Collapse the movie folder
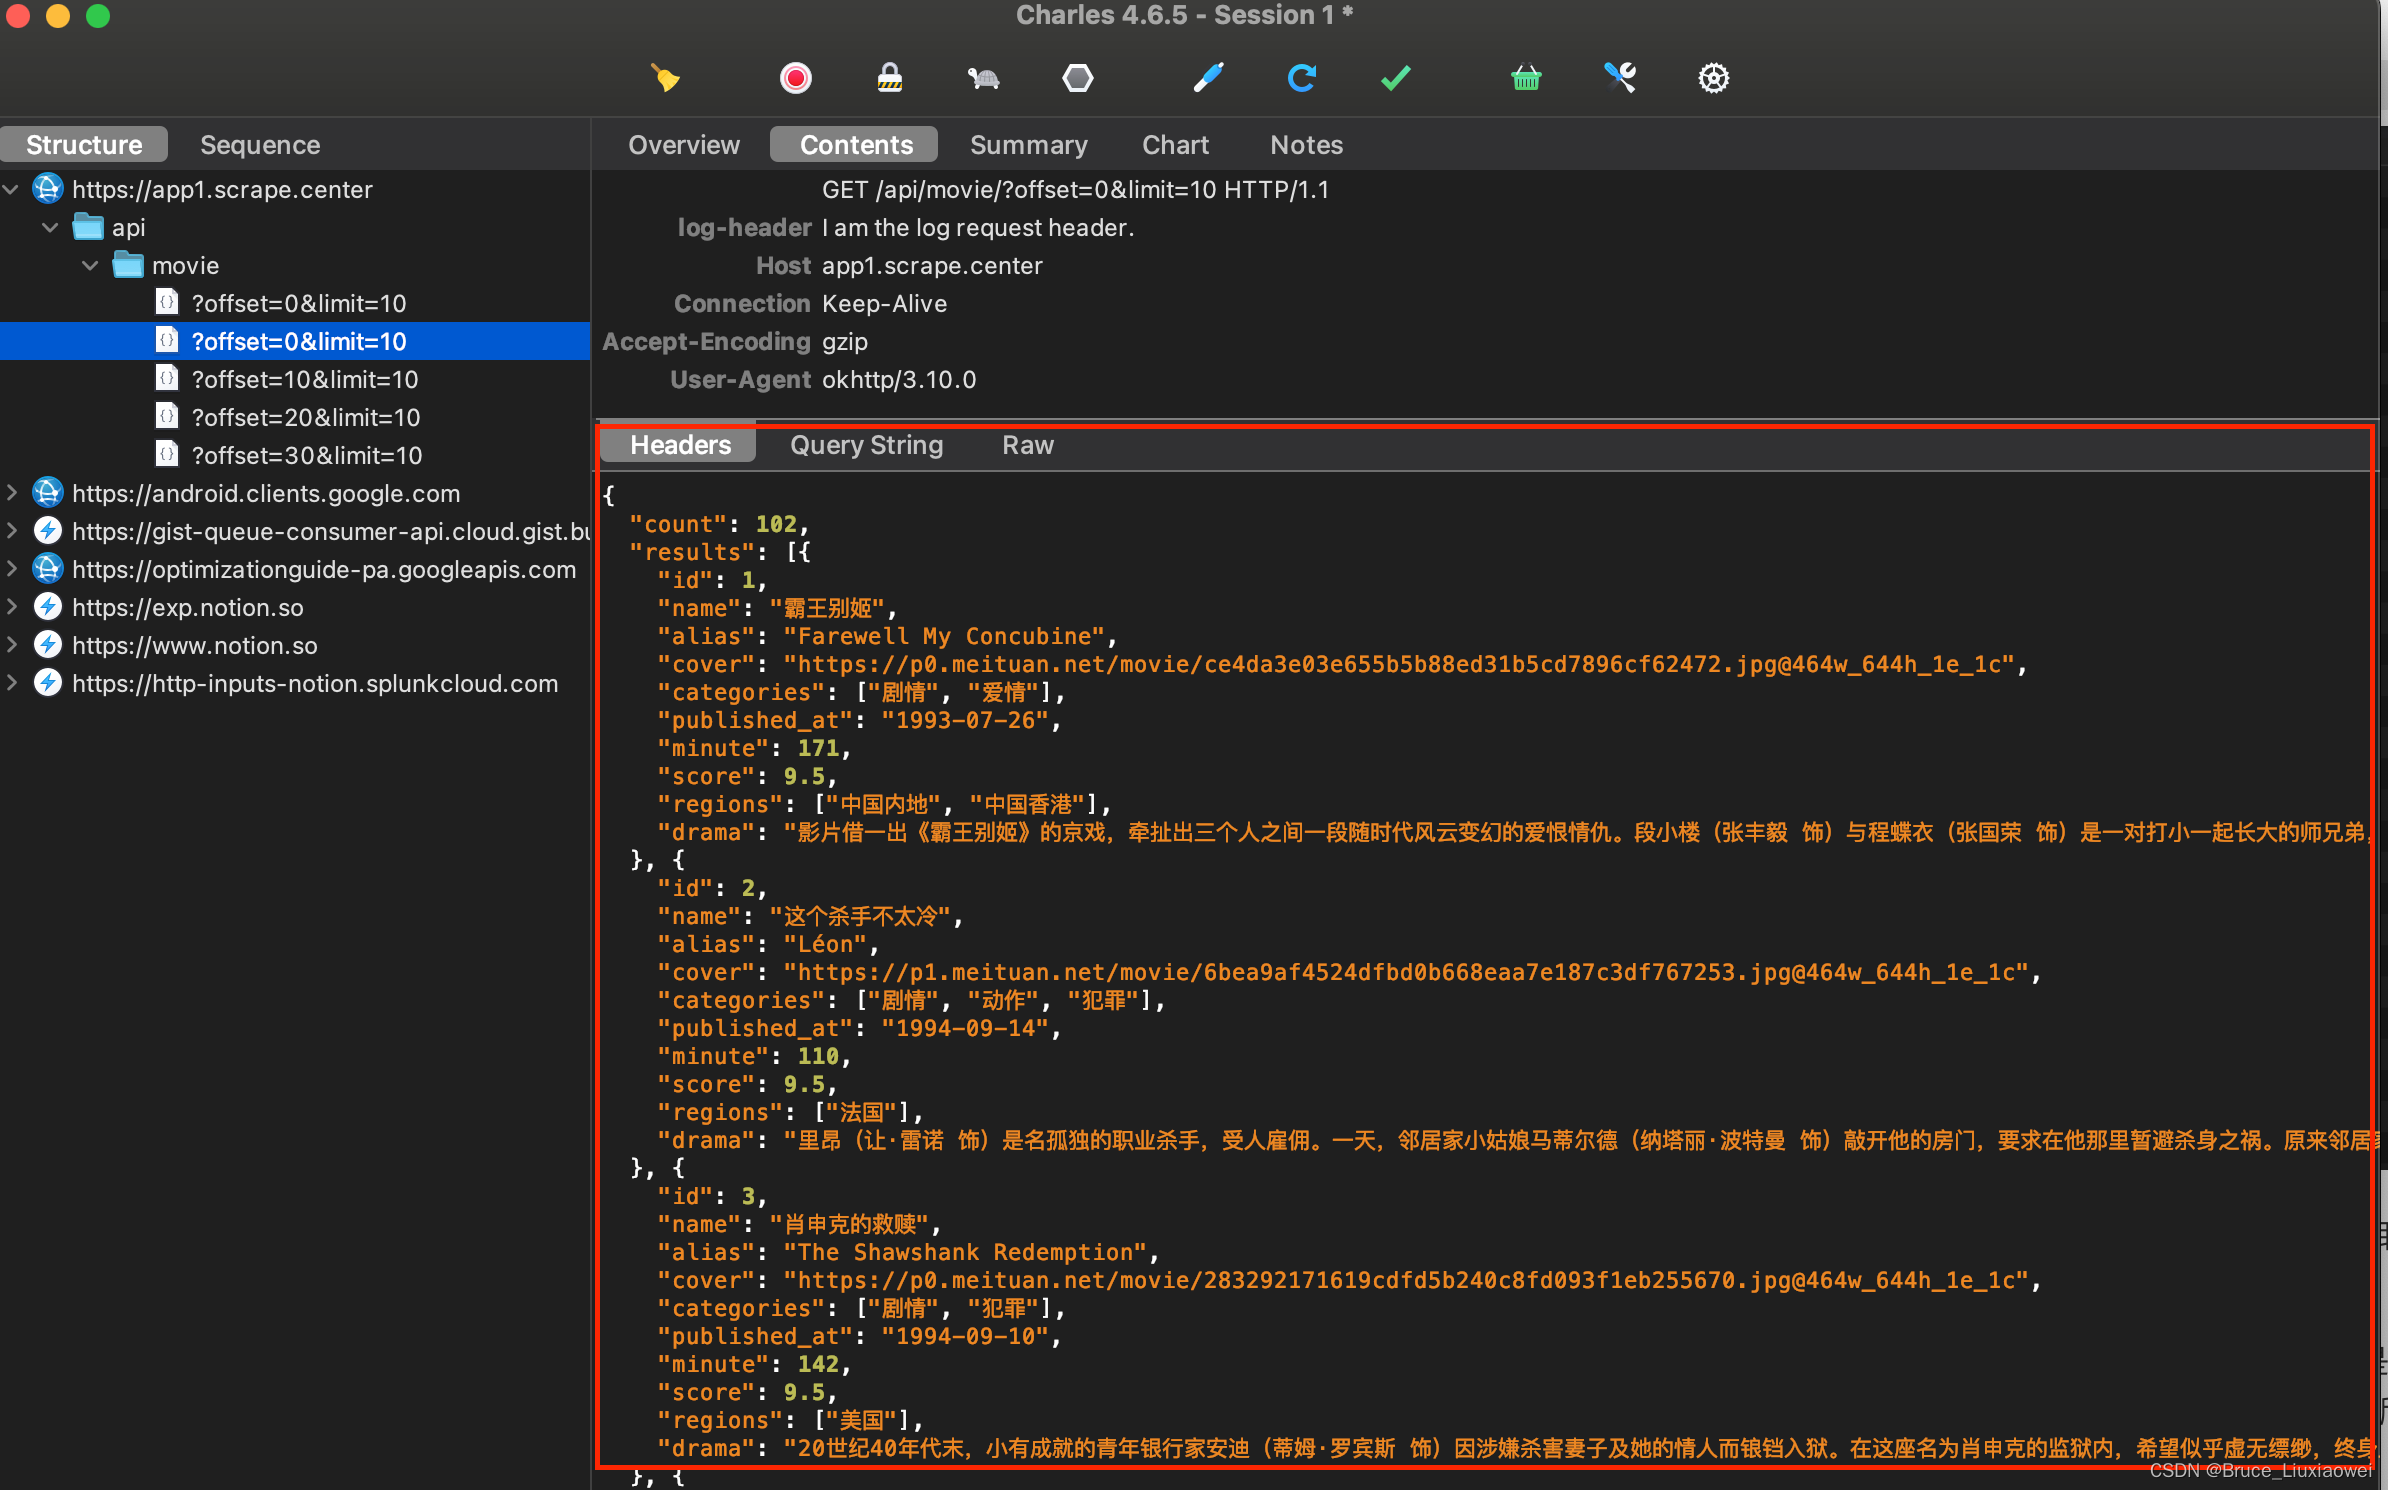The image size is (2388, 1490). 90,265
